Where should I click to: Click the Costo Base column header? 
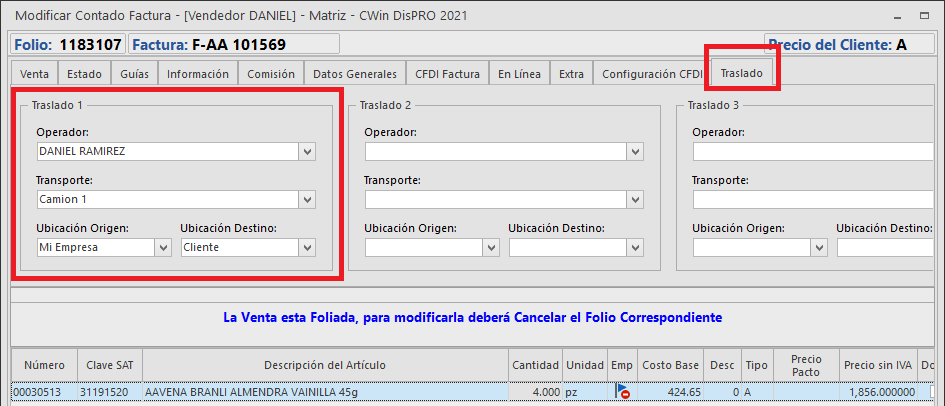[x=670, y=365]
